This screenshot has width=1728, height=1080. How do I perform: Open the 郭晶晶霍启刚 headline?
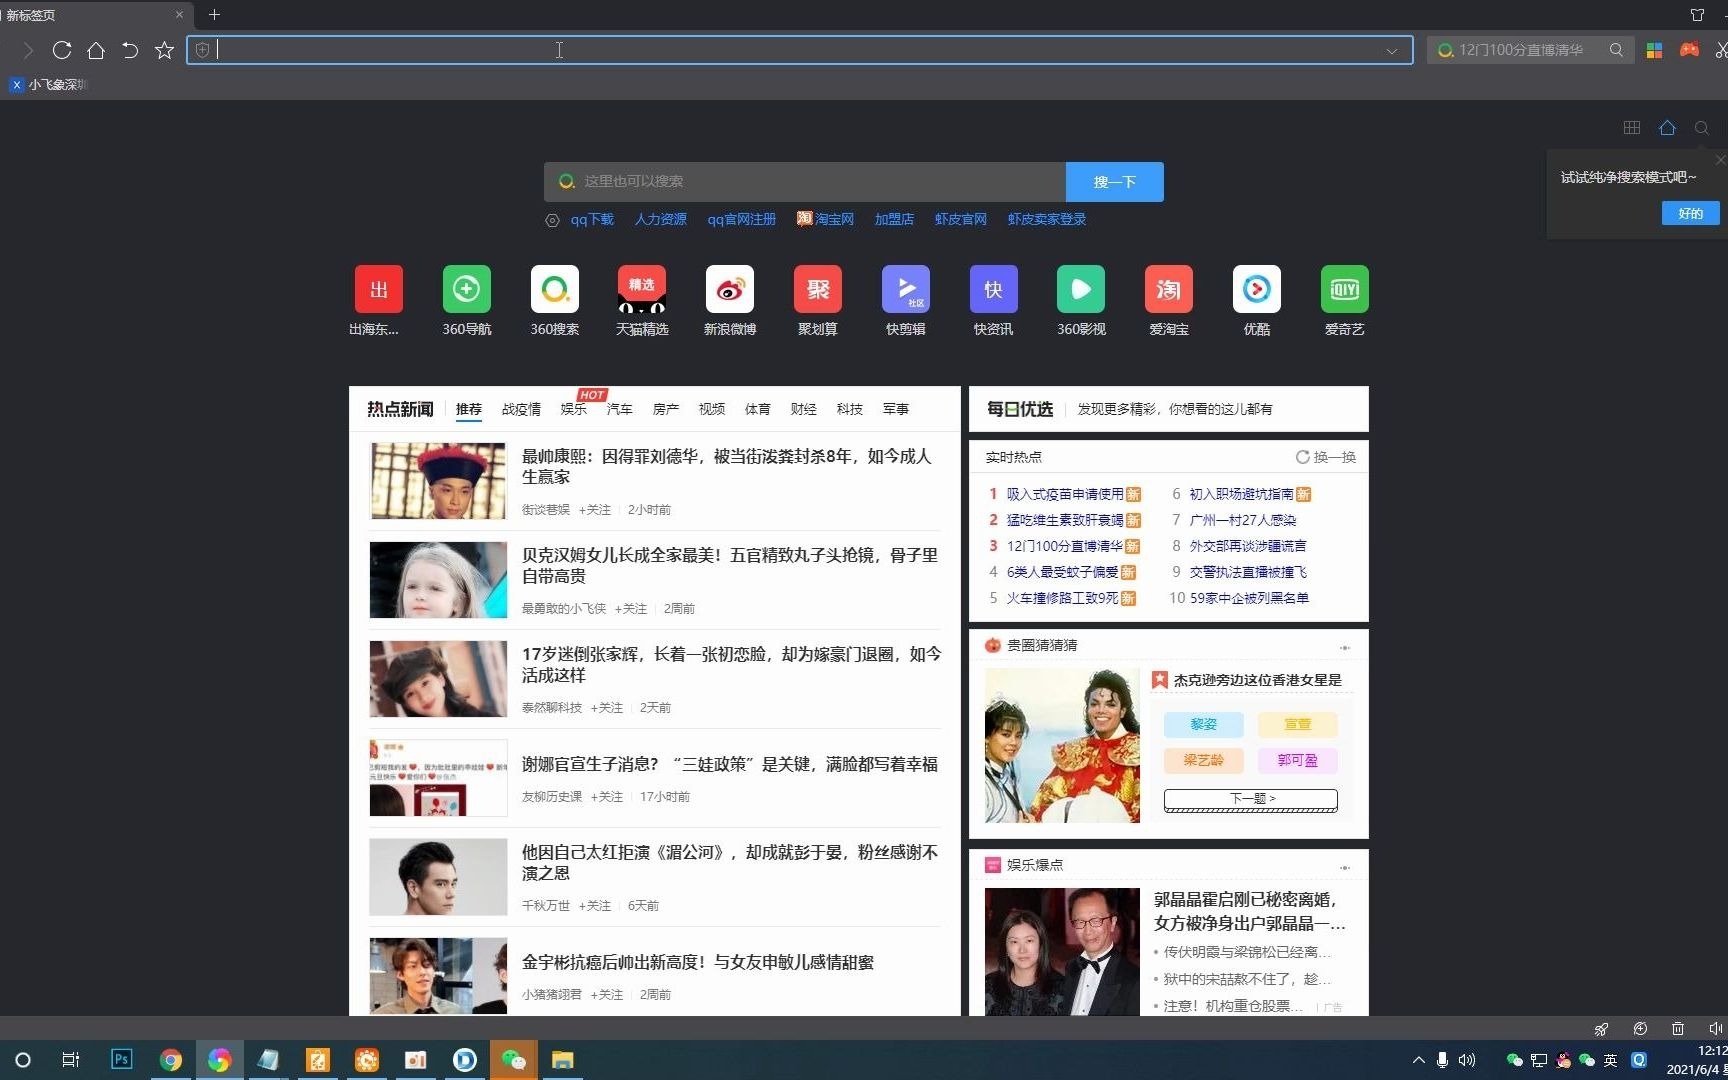1250,911
